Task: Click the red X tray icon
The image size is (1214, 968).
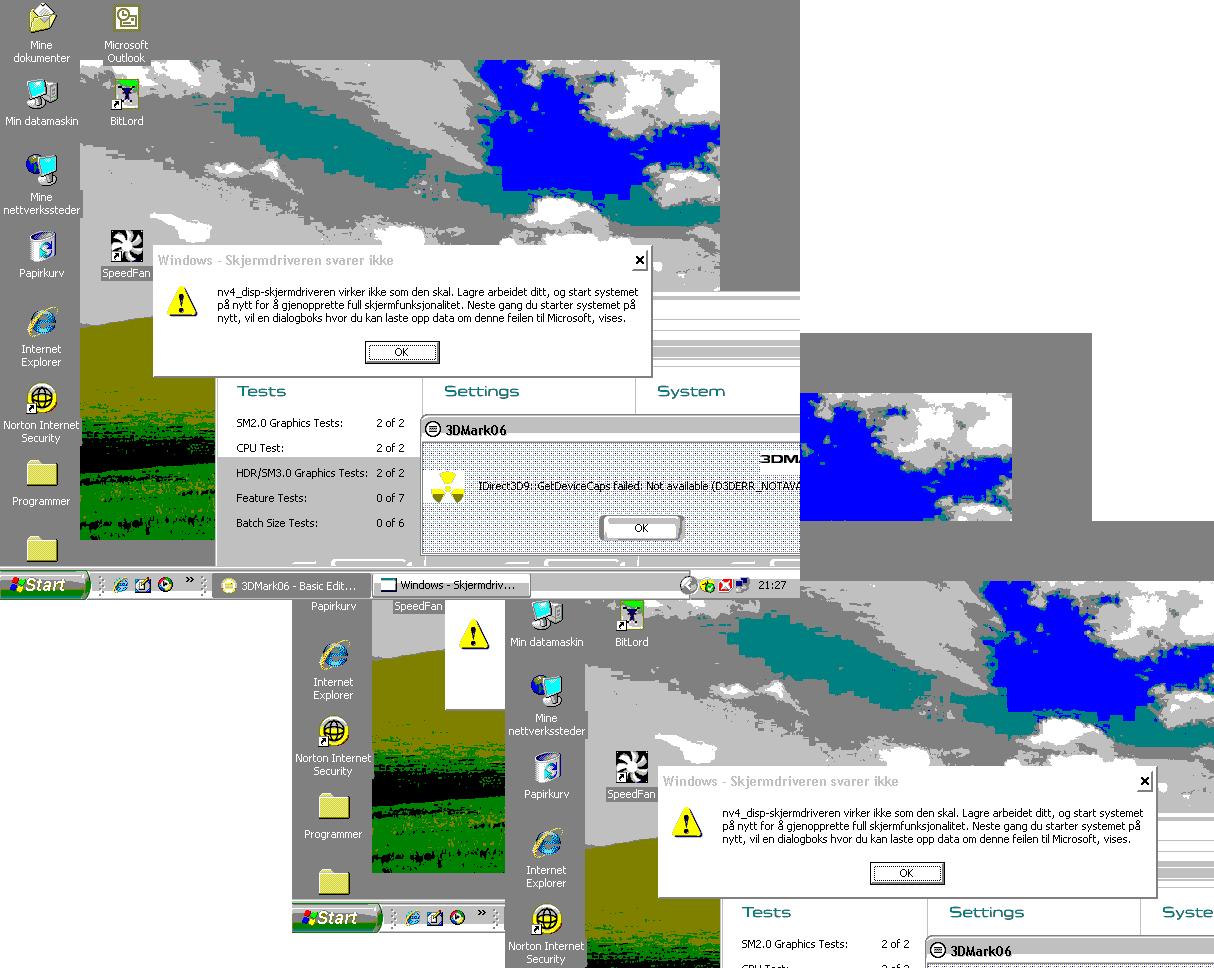Action: (725, 585)
